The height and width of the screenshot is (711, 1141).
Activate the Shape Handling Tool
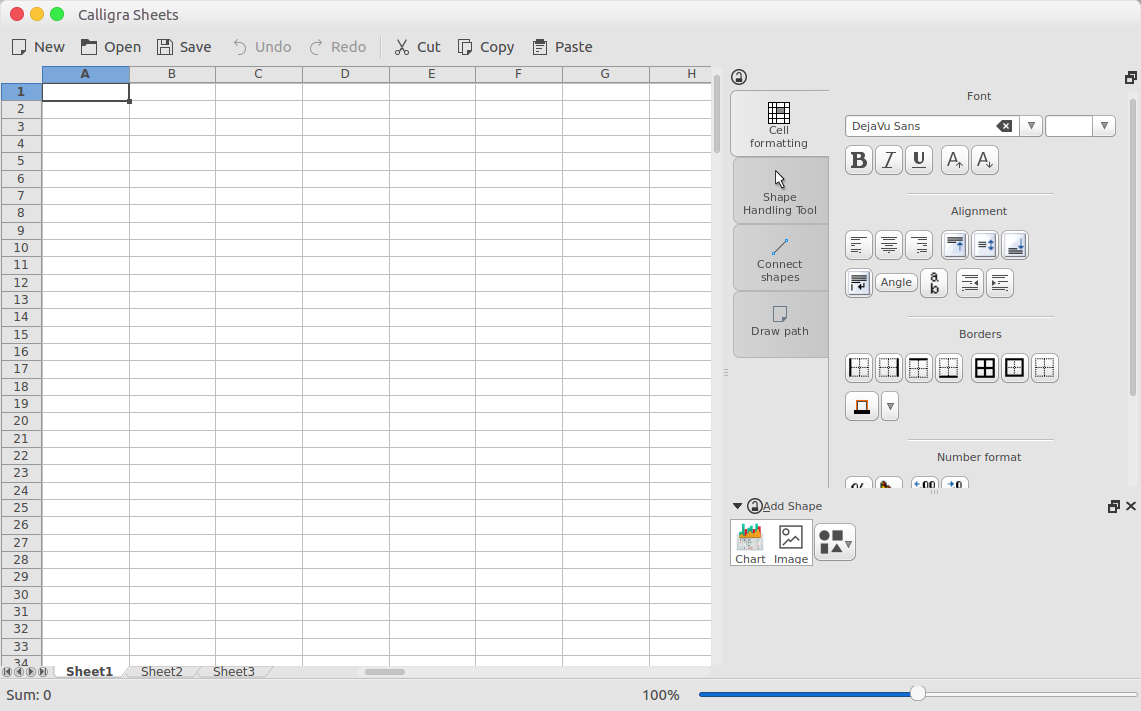[780, 192]
